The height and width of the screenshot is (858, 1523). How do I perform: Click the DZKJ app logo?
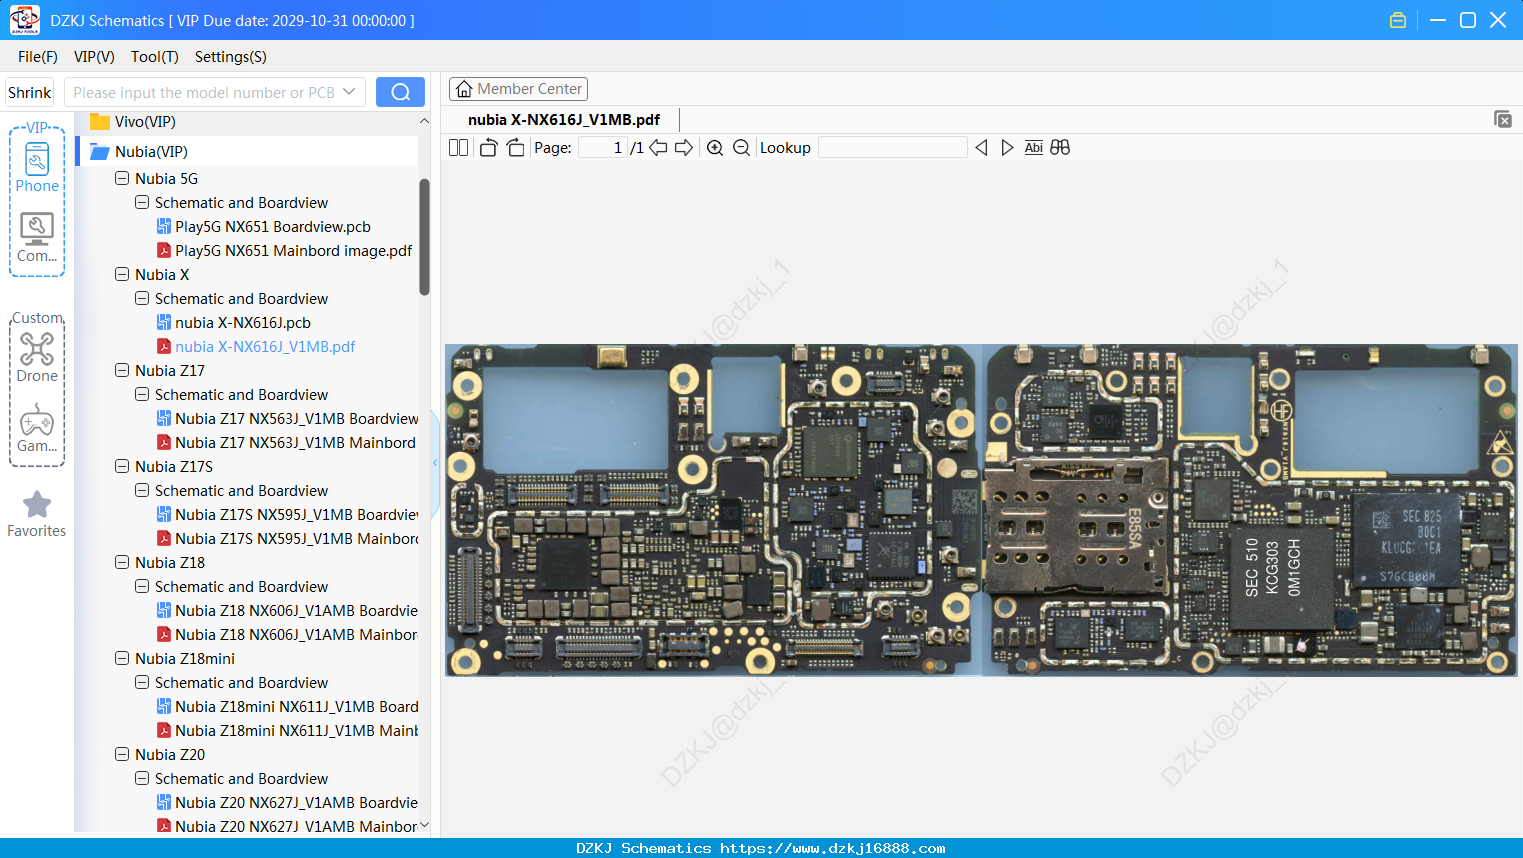click(x=24, y=20)
